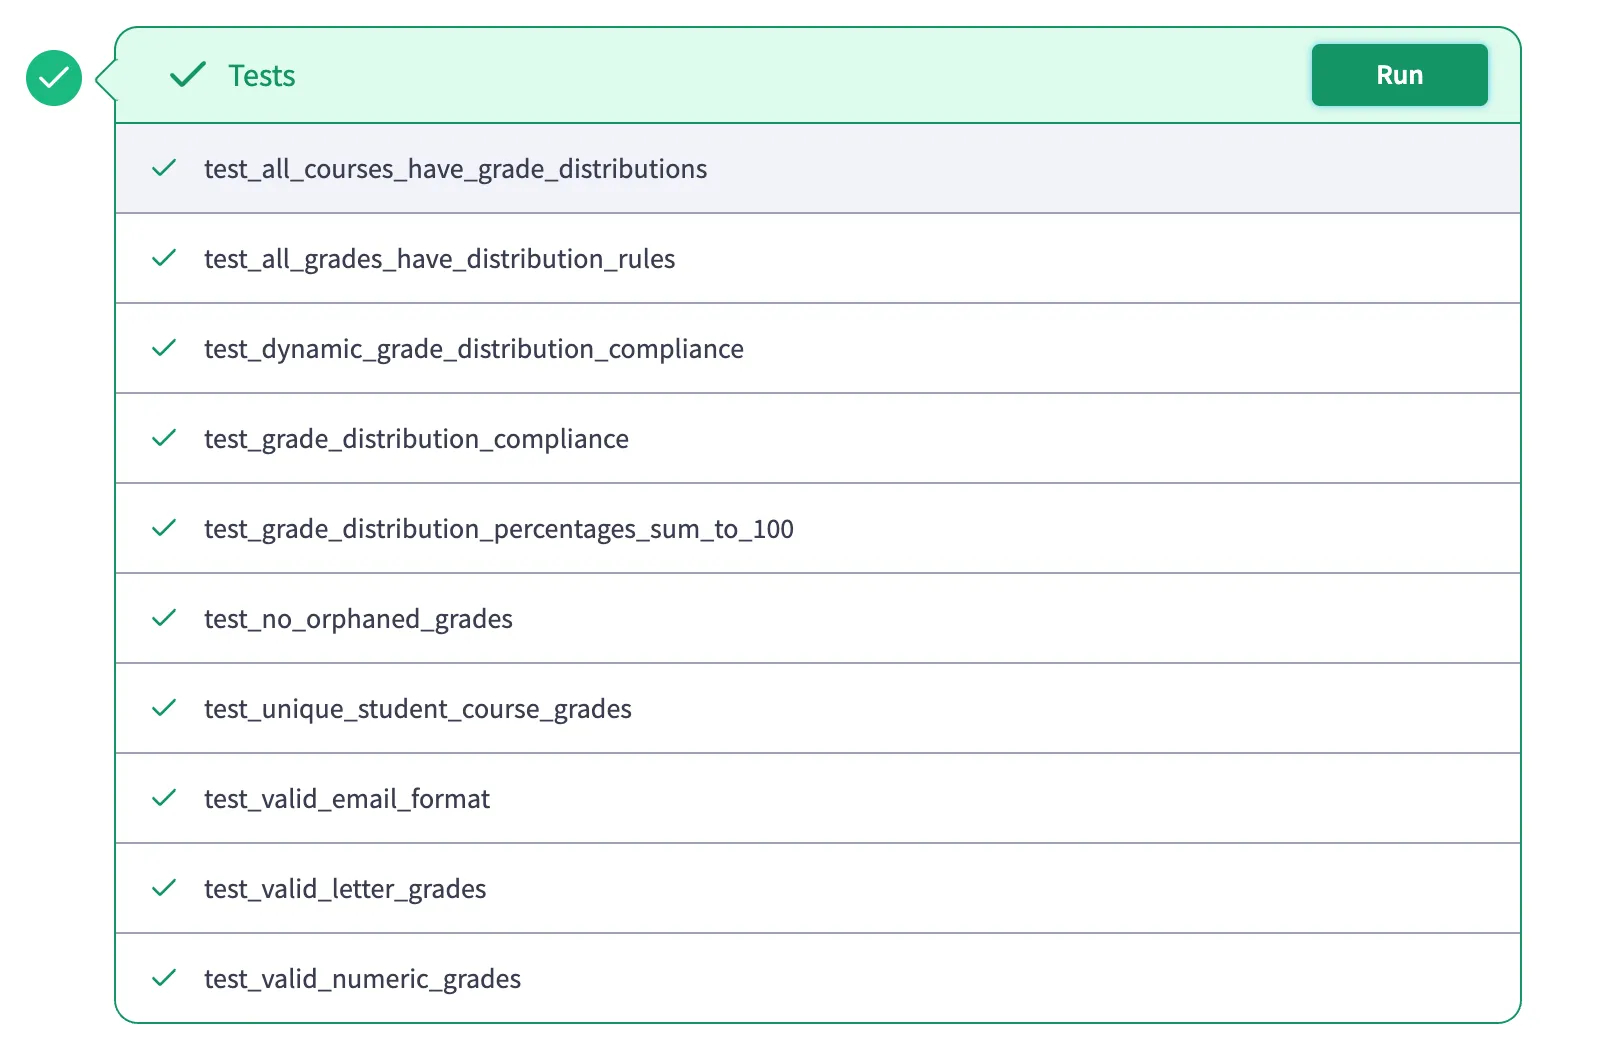The width and height of the screenshot is (1622, 1050).
Task: Click the green checkmark badge outside the panel
Action: [53, 78]
